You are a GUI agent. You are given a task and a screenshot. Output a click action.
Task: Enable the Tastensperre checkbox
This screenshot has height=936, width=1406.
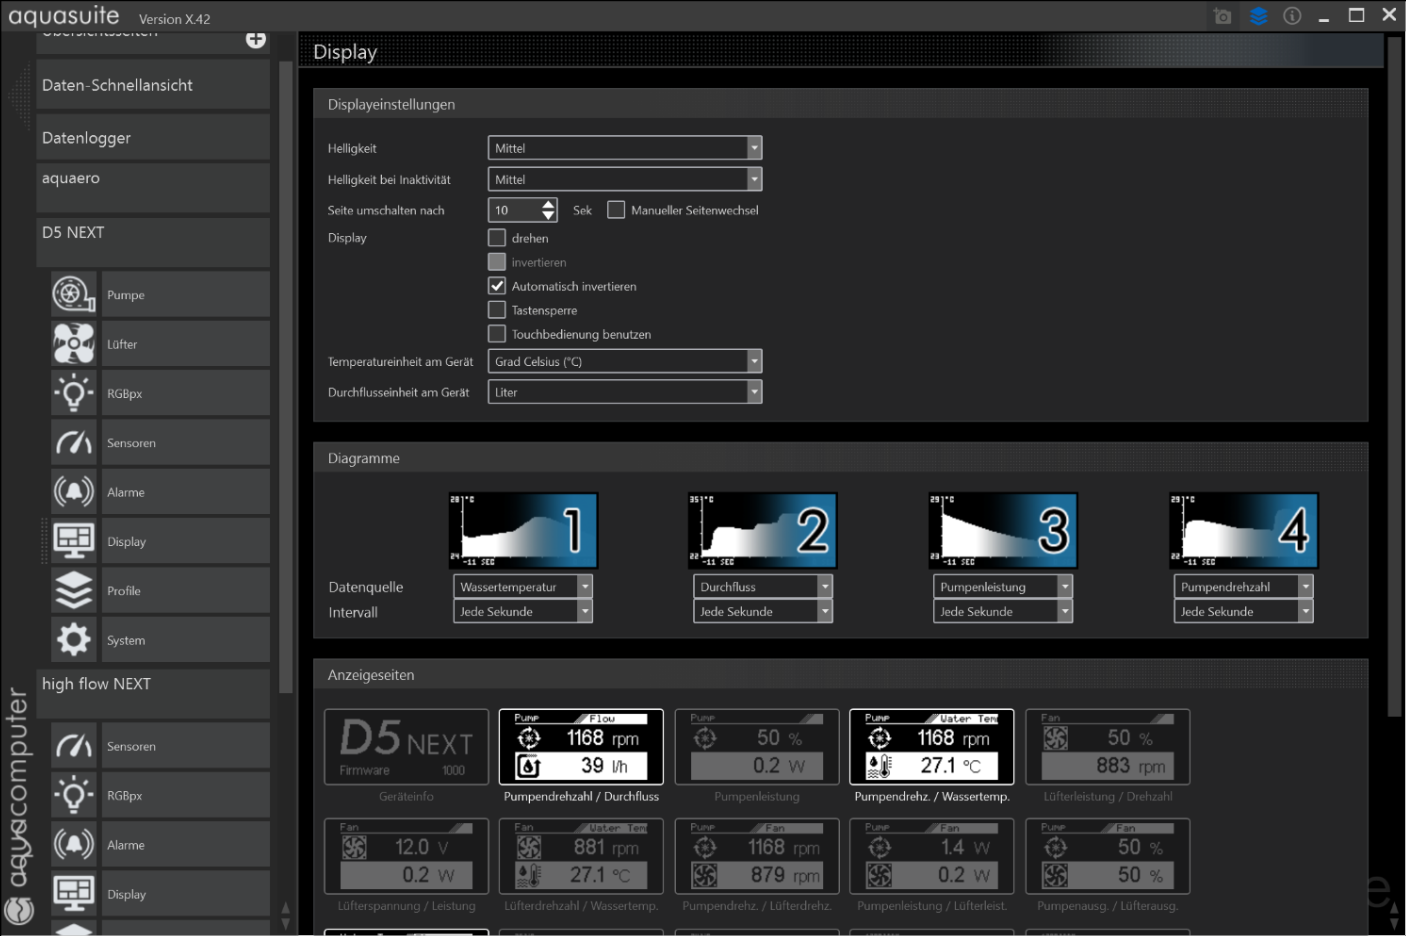(497, 310)
